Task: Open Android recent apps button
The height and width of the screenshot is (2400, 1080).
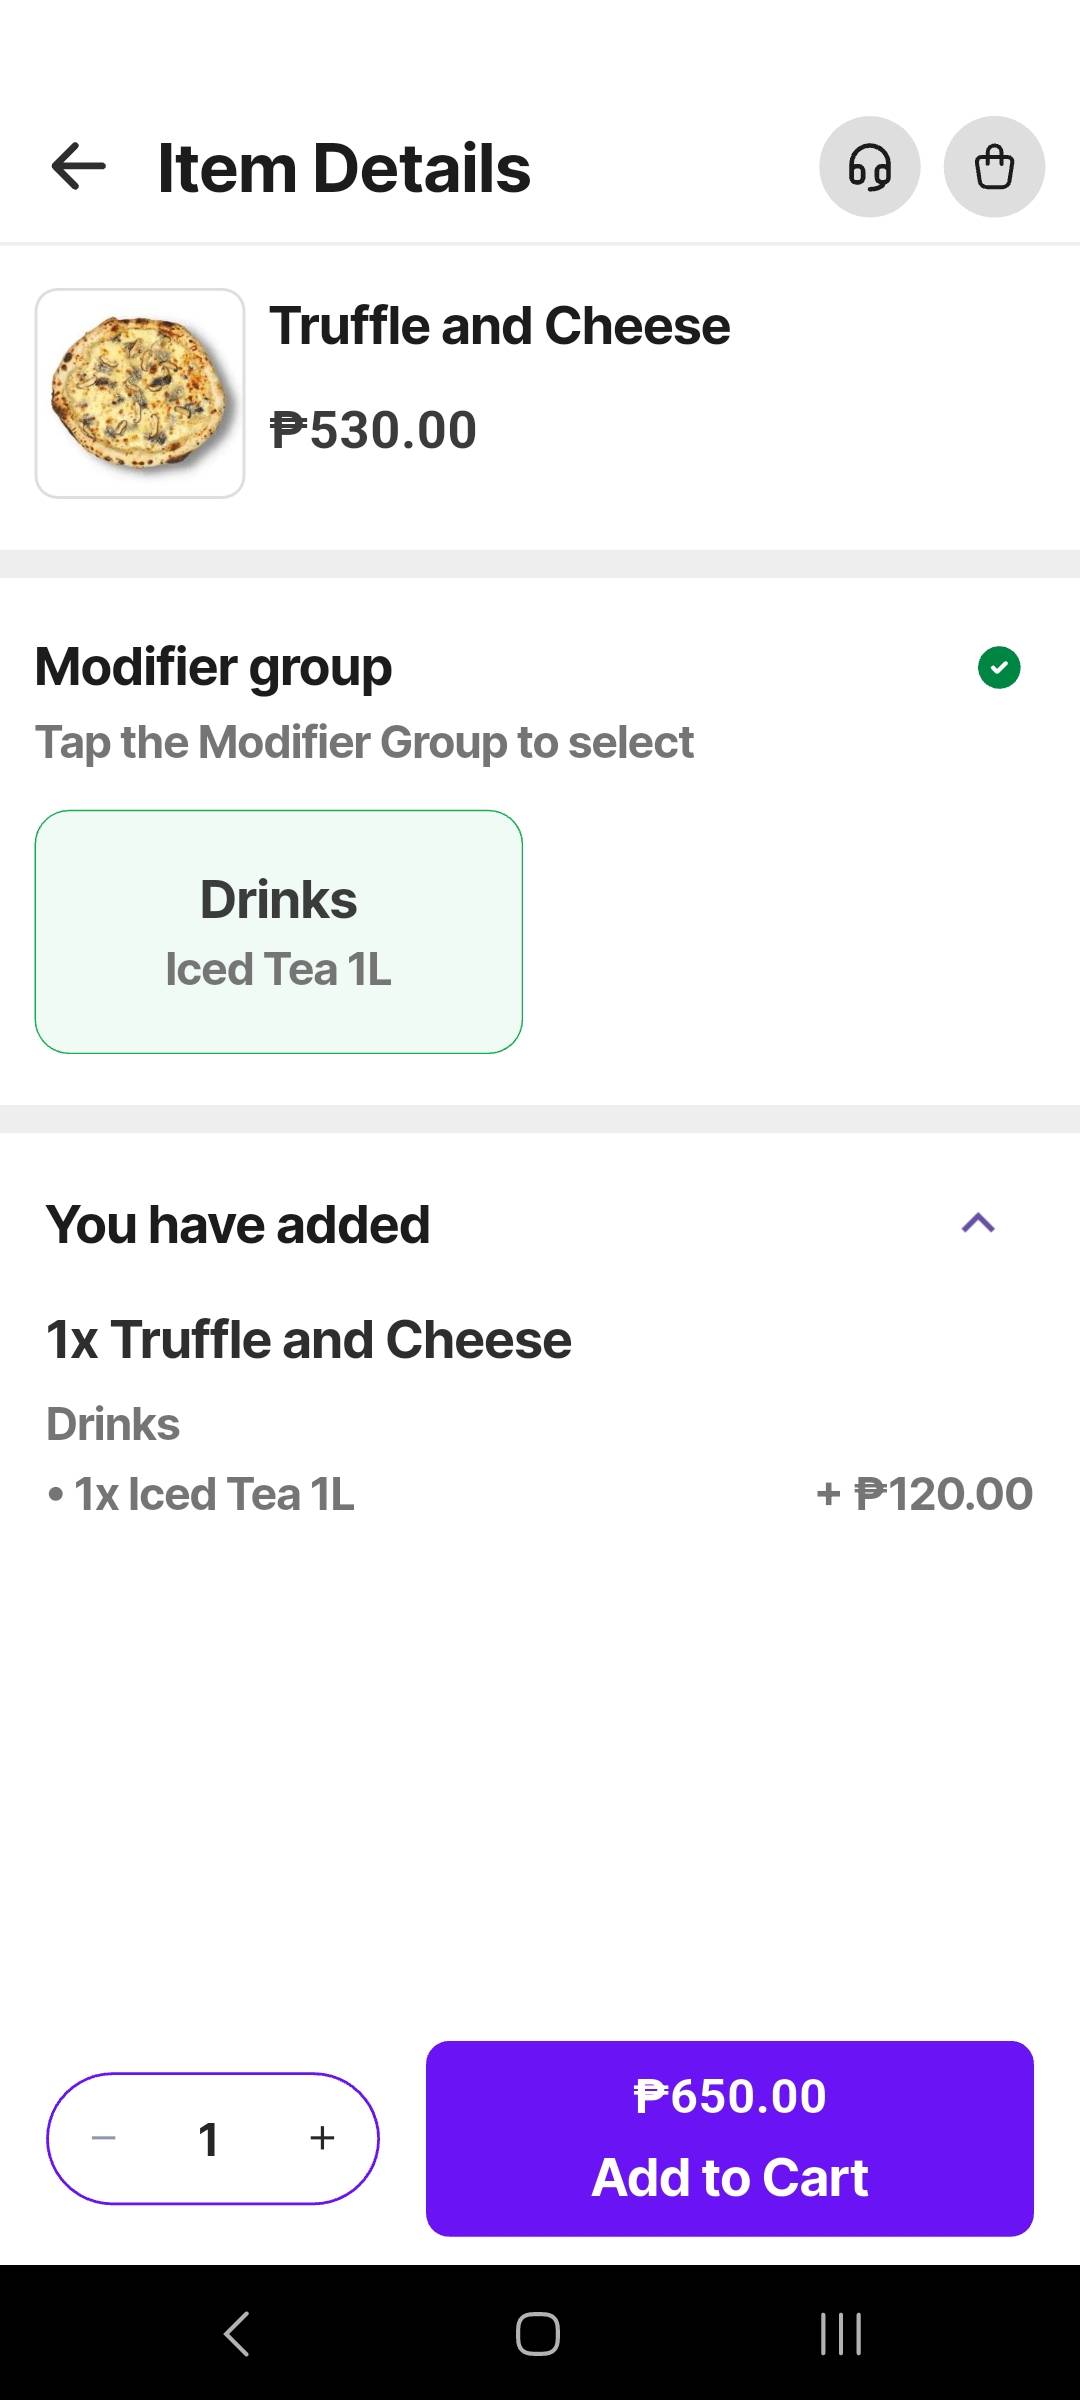Action: (x=840, y=2334)
